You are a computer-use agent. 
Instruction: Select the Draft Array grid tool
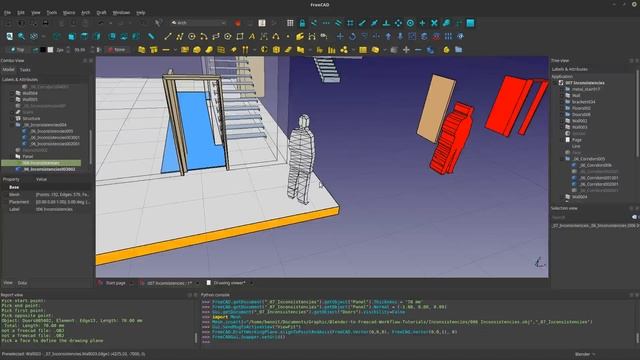448,36
